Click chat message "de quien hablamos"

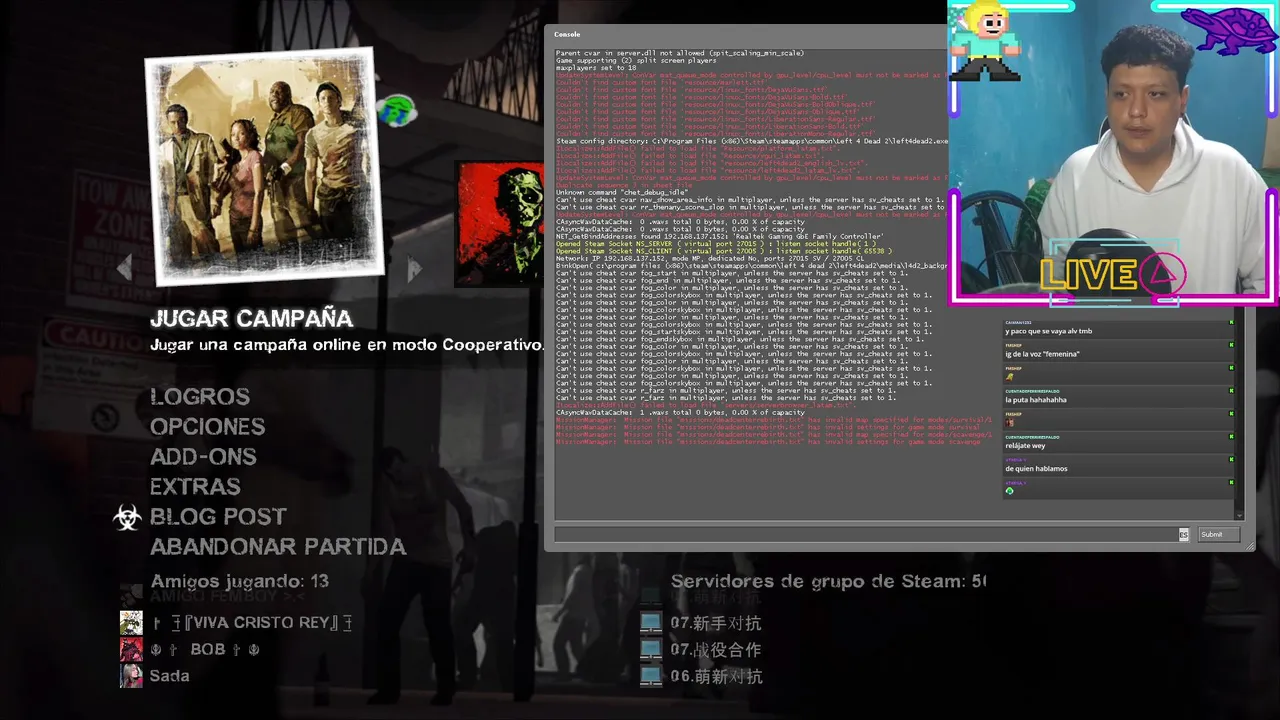click(x=1036, y=469)
